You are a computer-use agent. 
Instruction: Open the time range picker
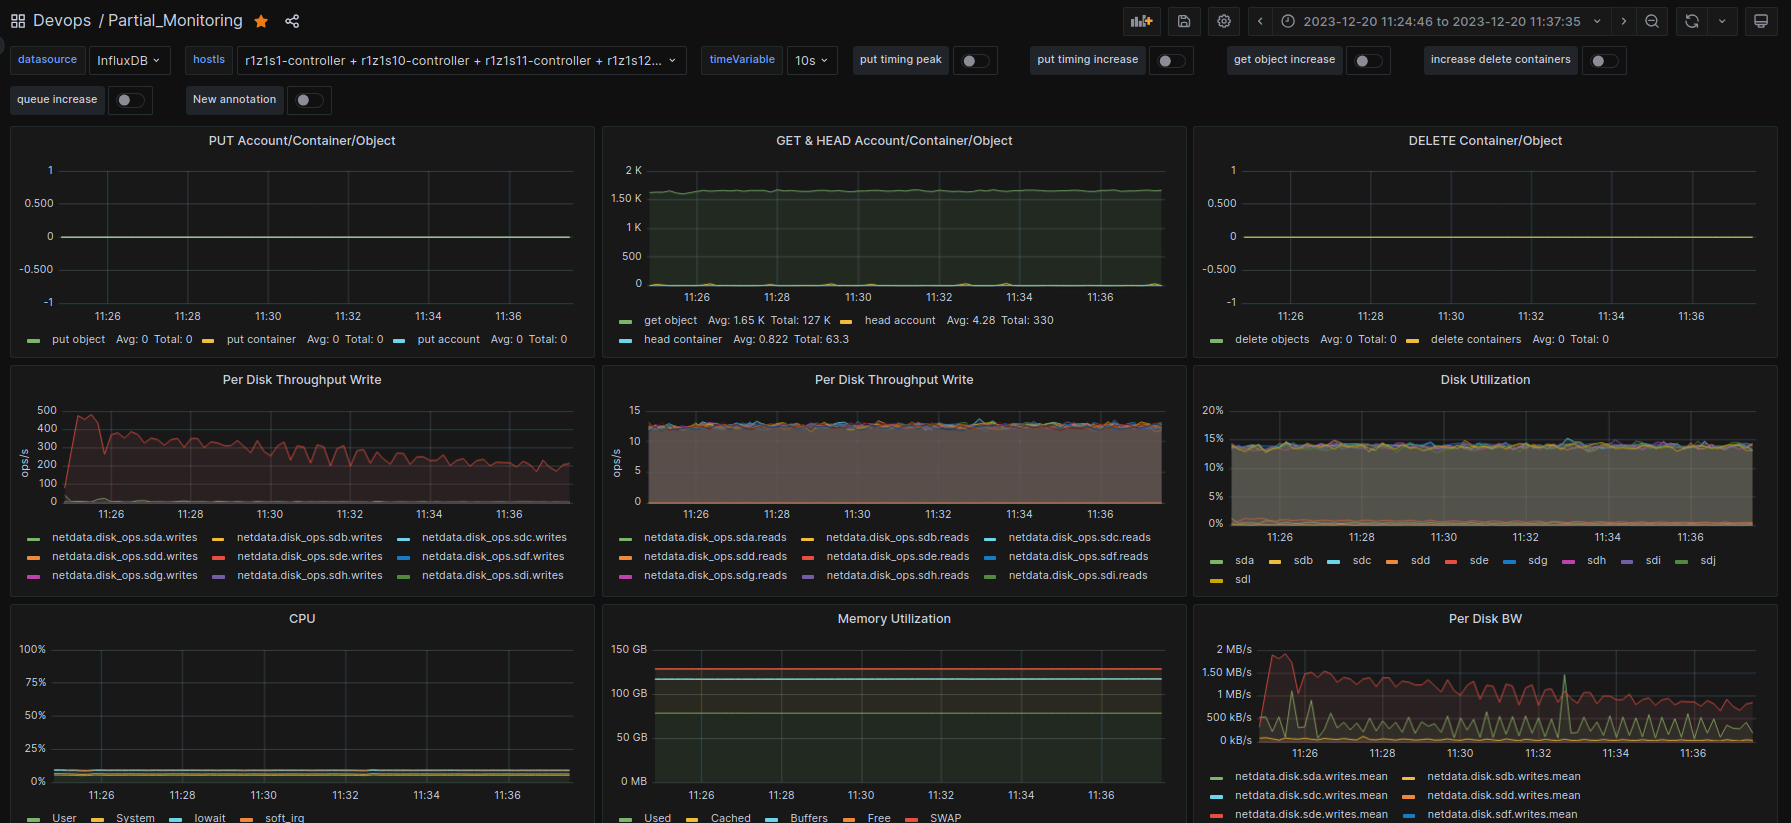[1441, 21]
